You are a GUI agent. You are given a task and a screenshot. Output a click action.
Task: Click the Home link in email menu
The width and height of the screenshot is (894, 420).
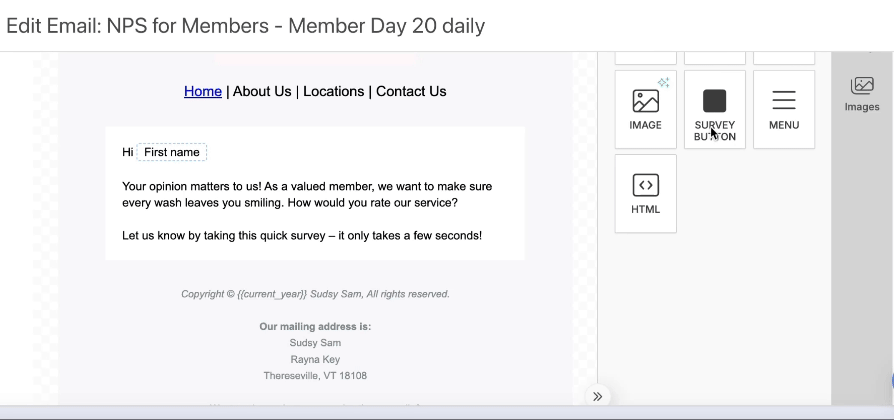tap(203, 91)
